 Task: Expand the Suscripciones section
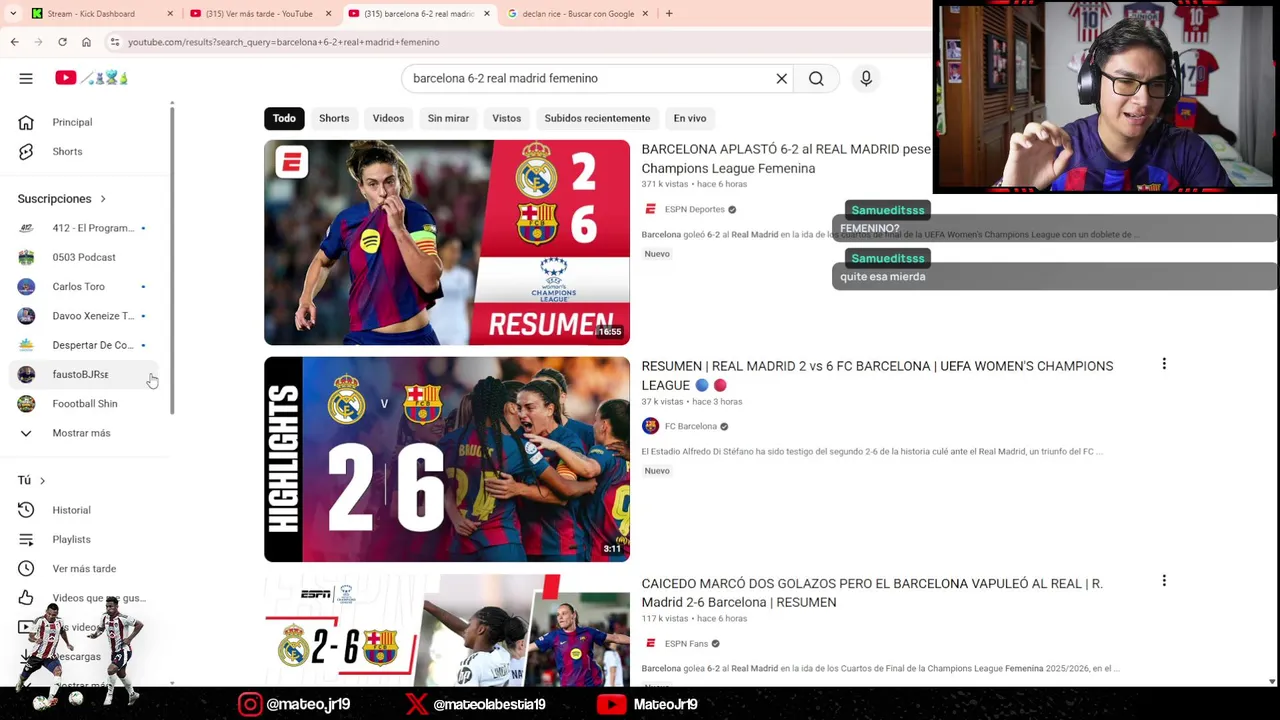[x=62, y=199]
